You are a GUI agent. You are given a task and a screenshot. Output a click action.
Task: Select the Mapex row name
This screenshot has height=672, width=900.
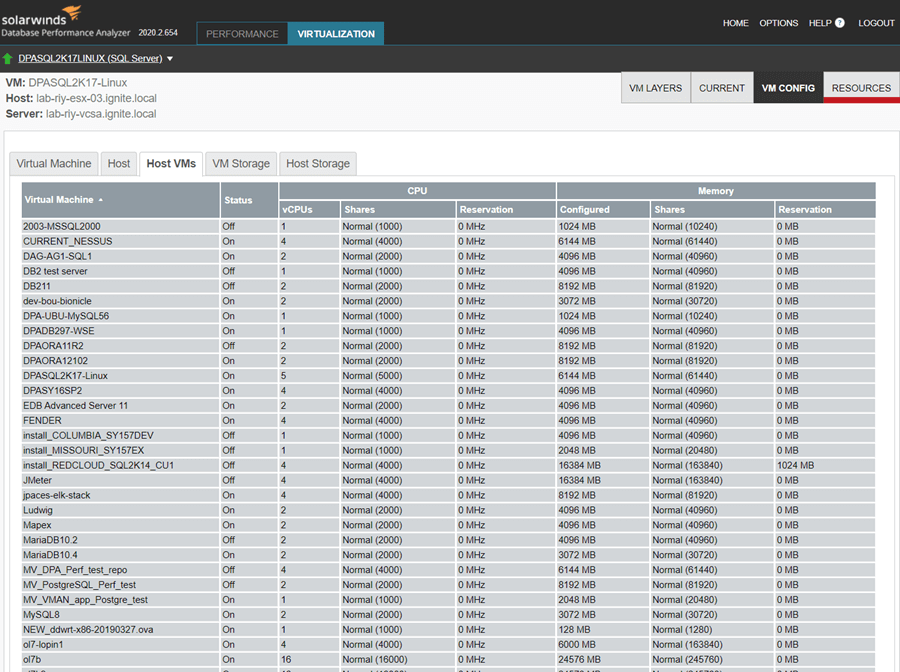click(x=37, y=525)
